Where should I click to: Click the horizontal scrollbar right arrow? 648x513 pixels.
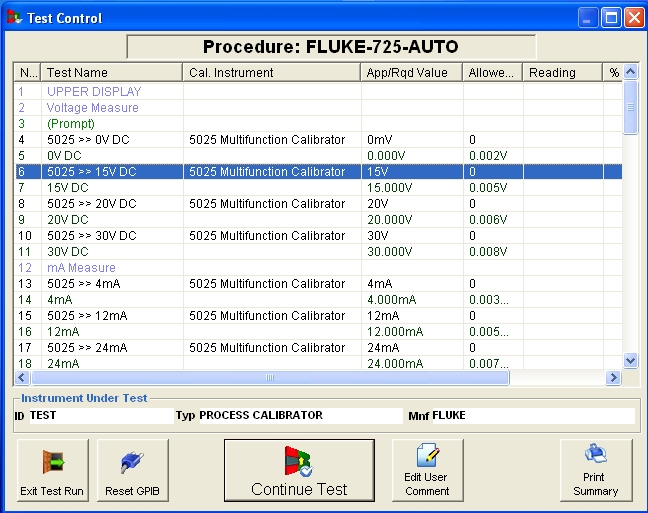click(x=614, y=378)
